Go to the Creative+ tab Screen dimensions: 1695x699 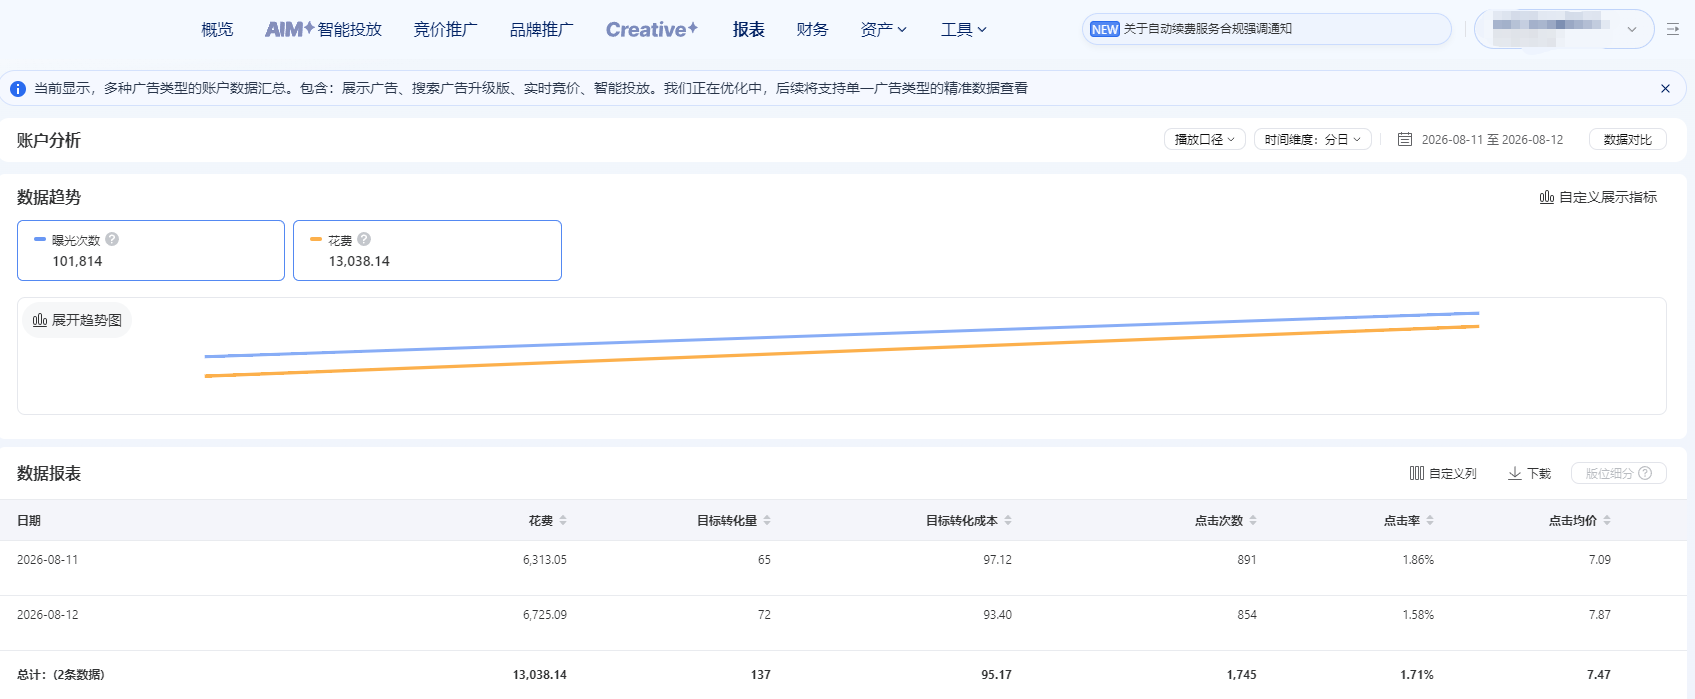[x=652, y=30]
